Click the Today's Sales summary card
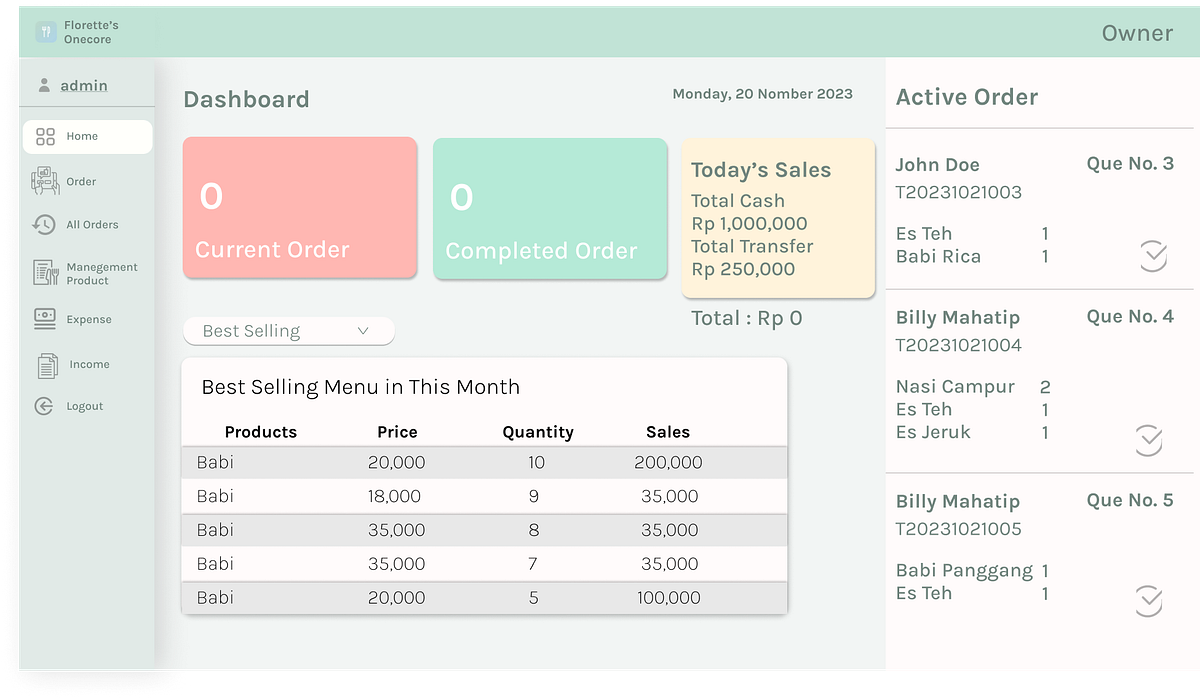The height and width of the screenshot is (699, 1200). click(778, 217)
